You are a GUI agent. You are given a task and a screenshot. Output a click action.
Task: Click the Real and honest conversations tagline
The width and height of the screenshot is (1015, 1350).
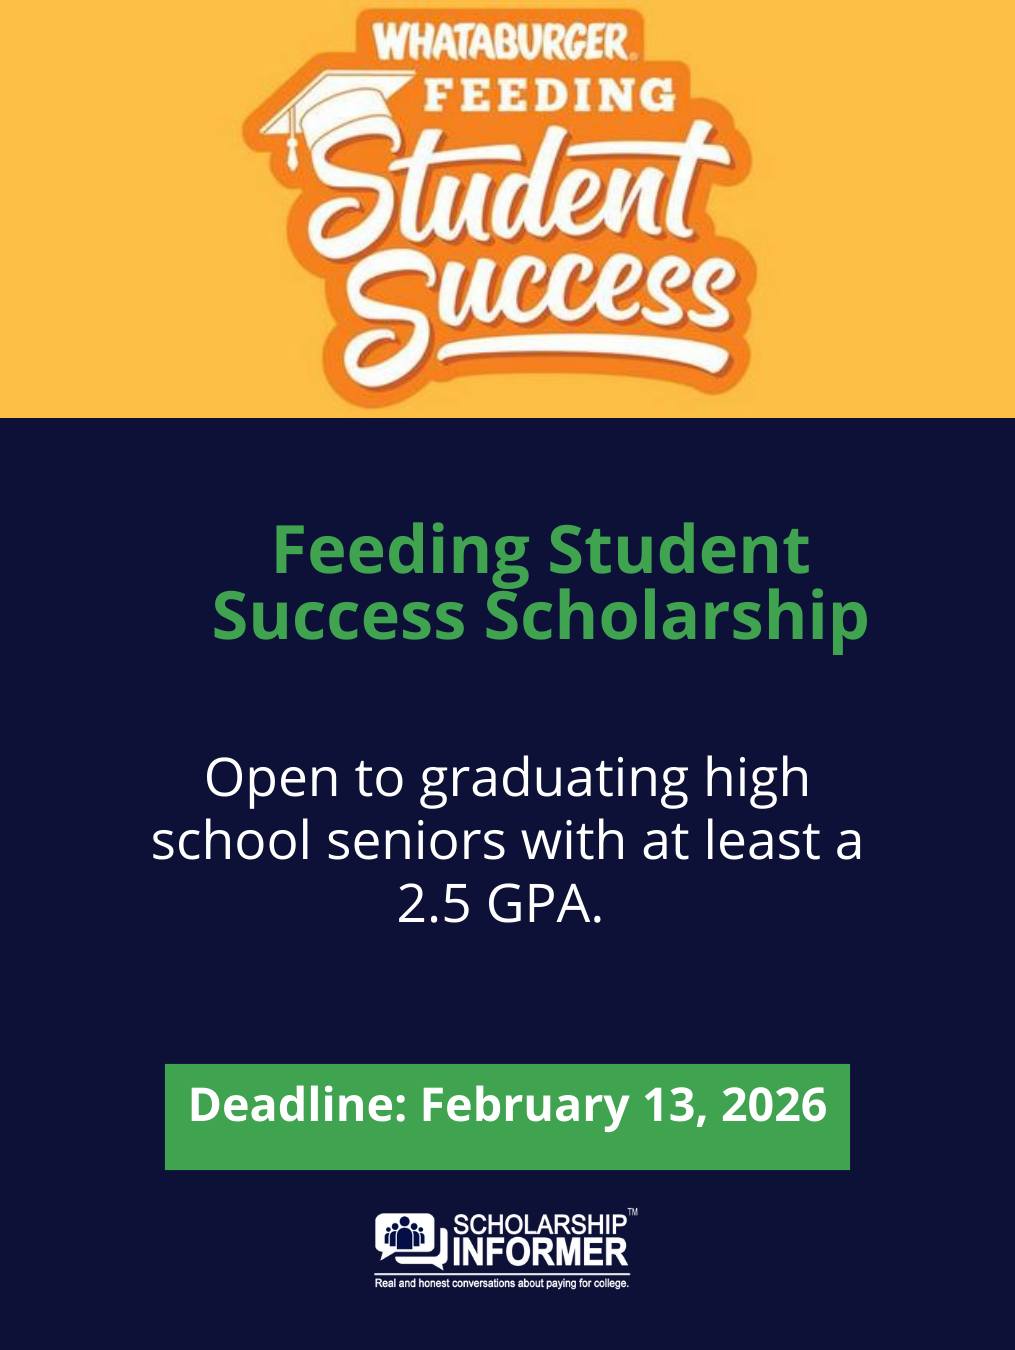(x=502, y=1283)
